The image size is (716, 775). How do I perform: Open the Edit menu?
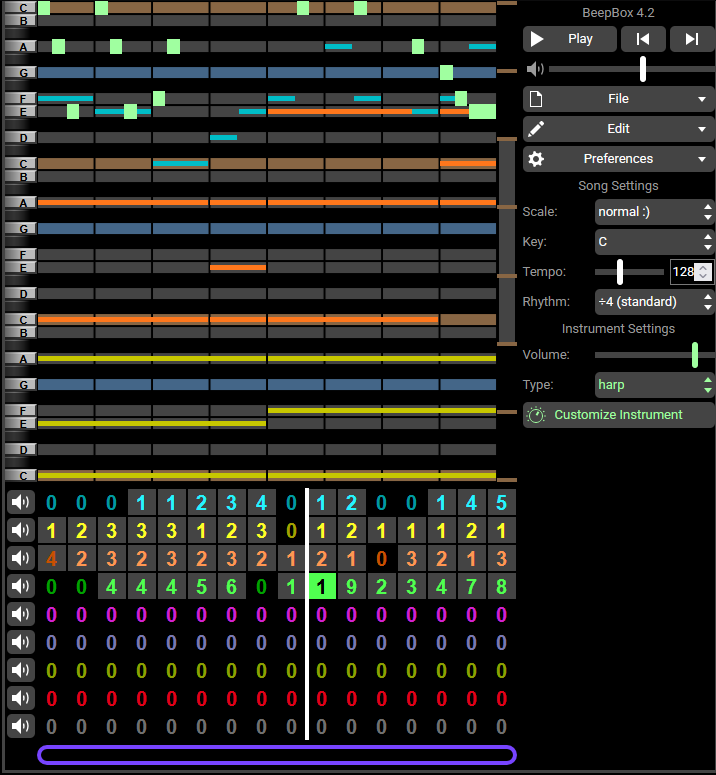[619, 129]
